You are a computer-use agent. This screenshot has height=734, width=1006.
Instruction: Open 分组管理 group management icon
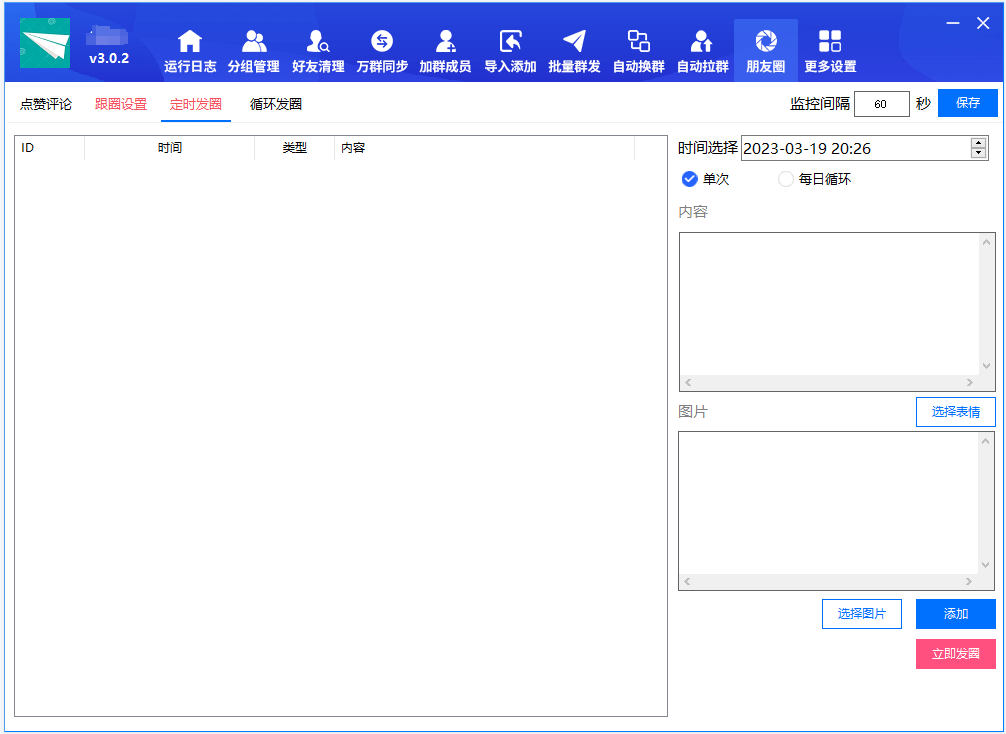click(x=253, y=41)
